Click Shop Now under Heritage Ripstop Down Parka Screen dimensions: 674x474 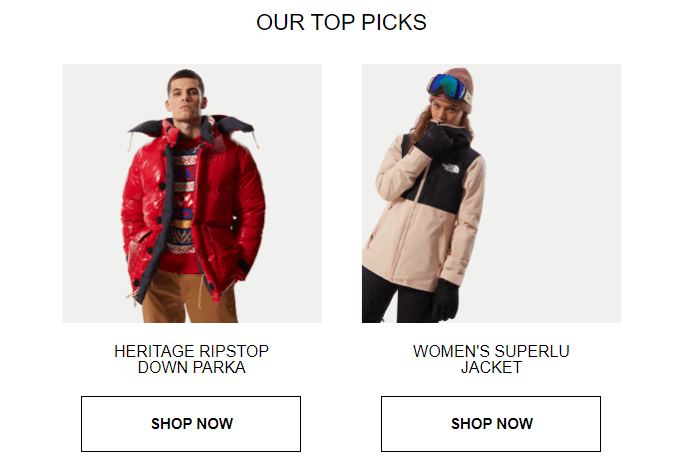pyautogui.click(x=191, y=424)
